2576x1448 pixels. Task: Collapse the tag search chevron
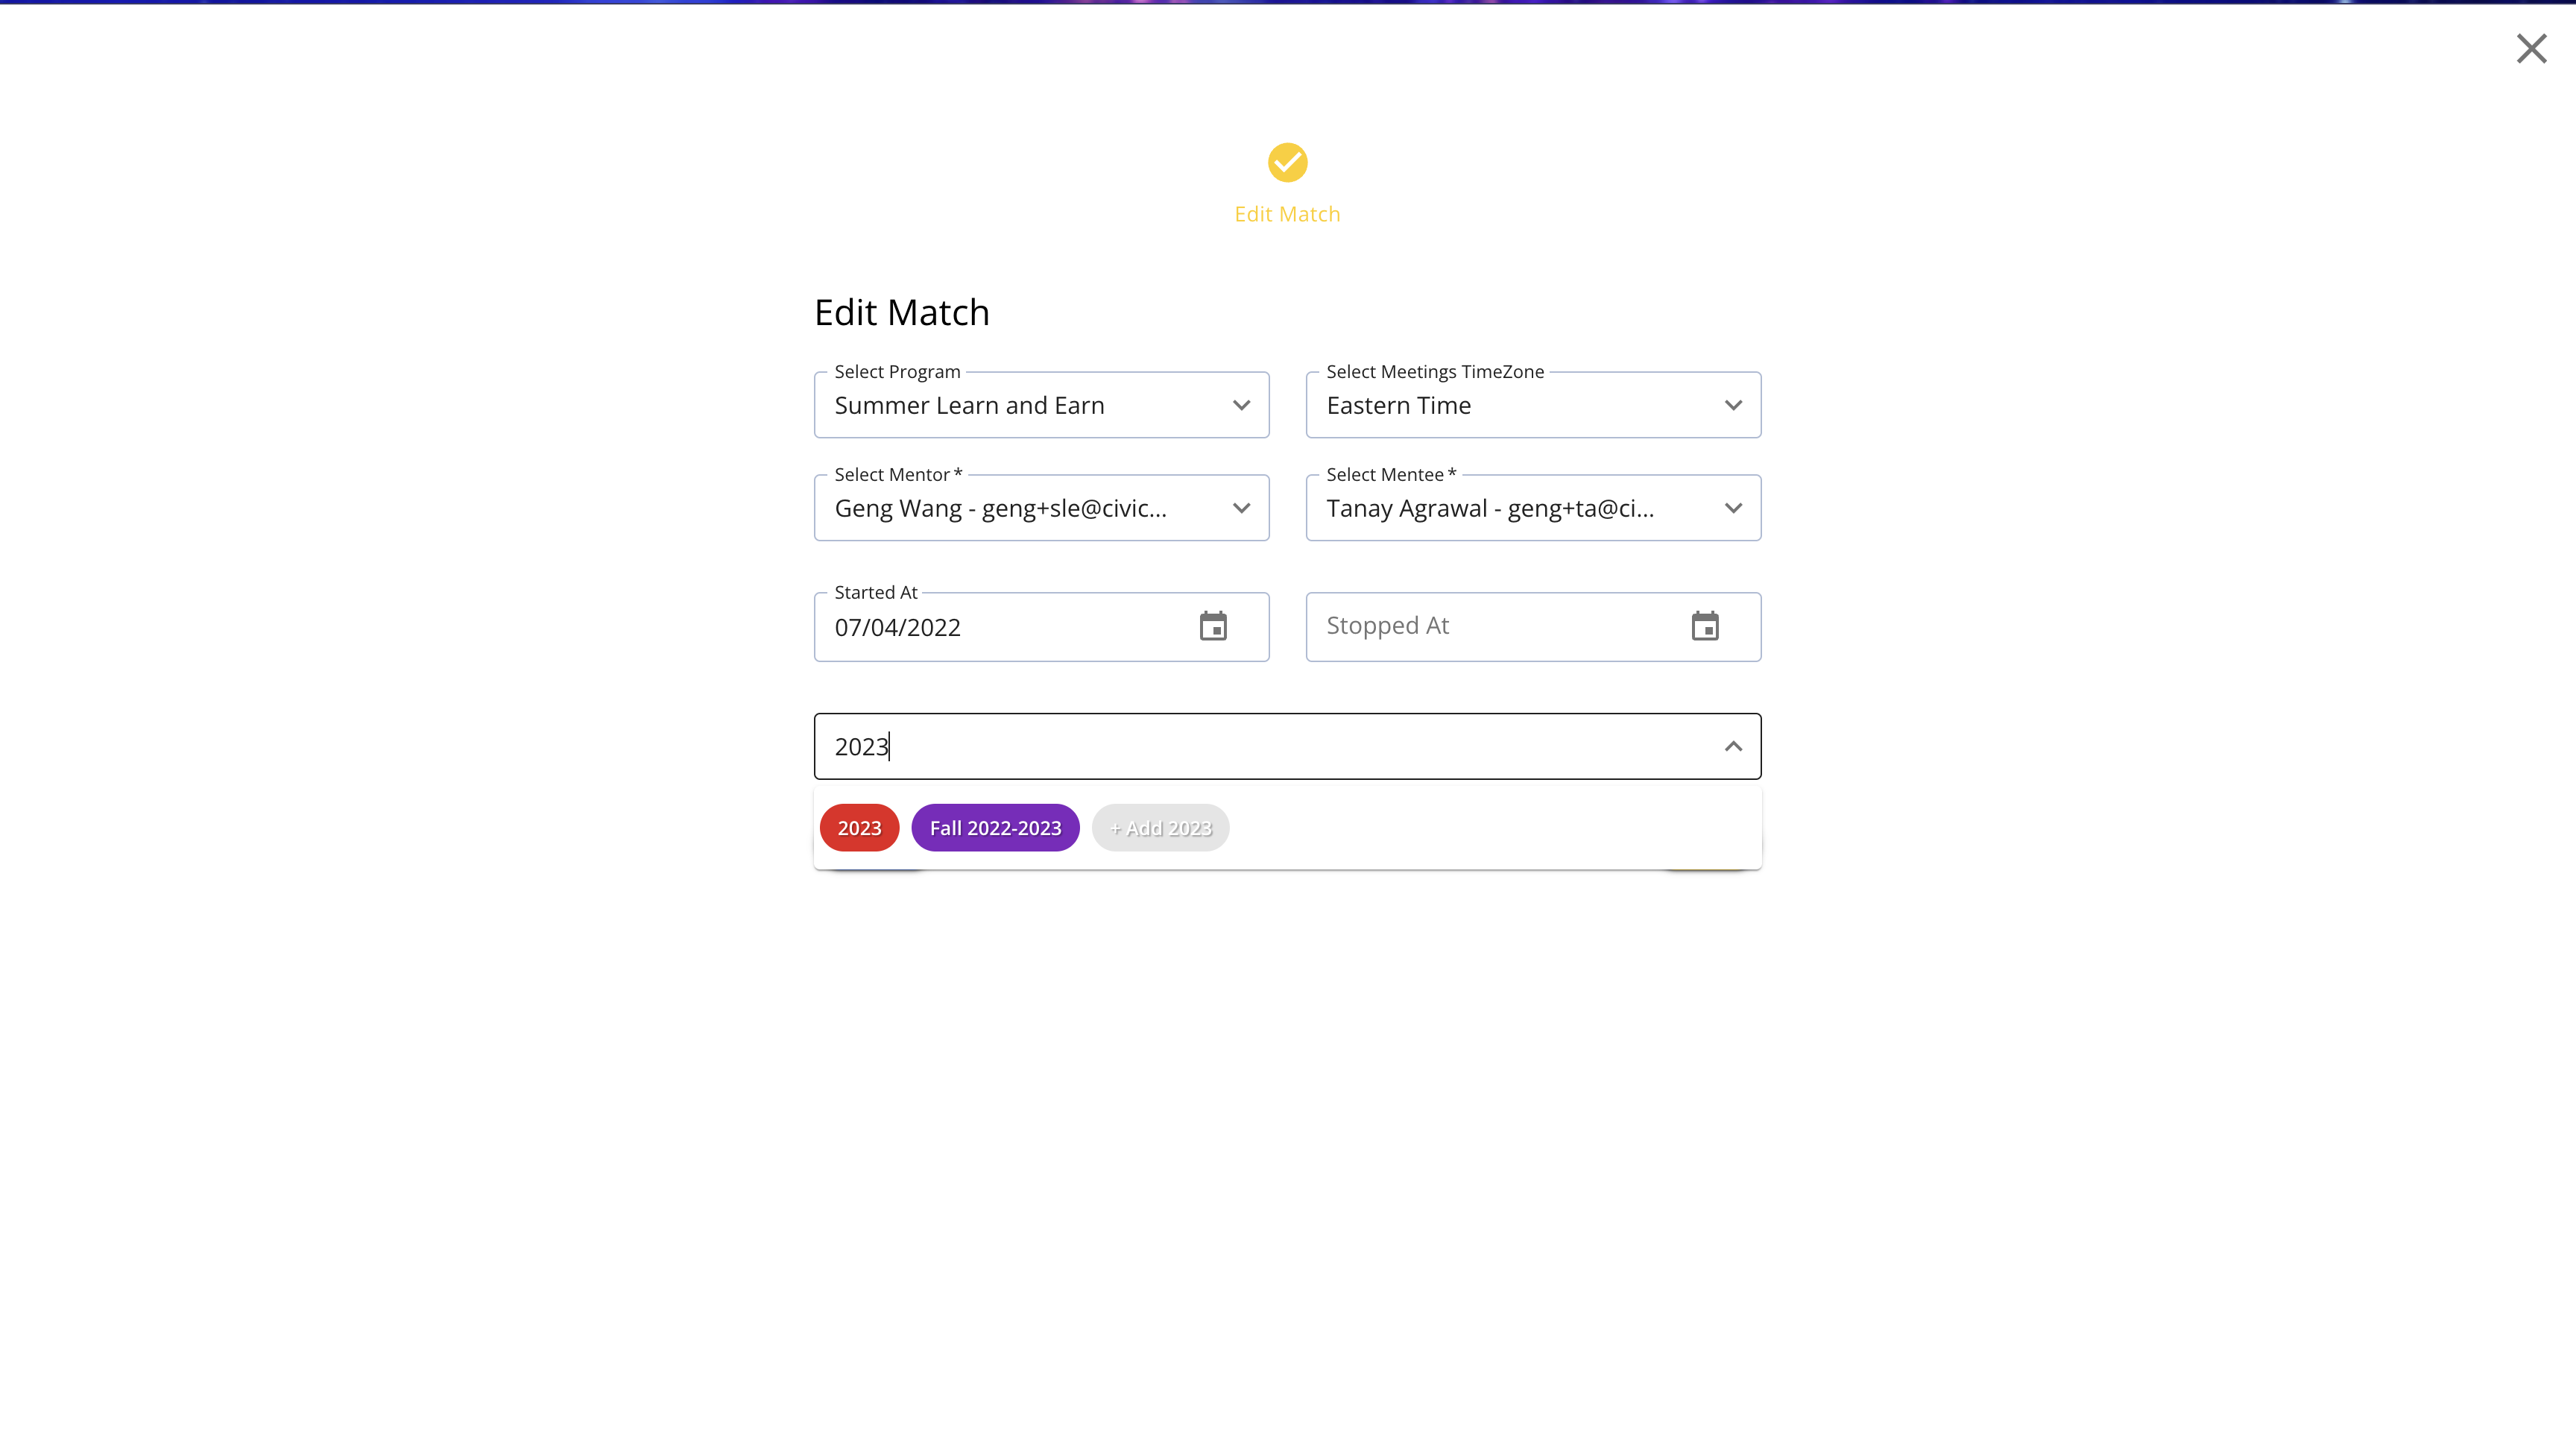[x=1733, y=746]
